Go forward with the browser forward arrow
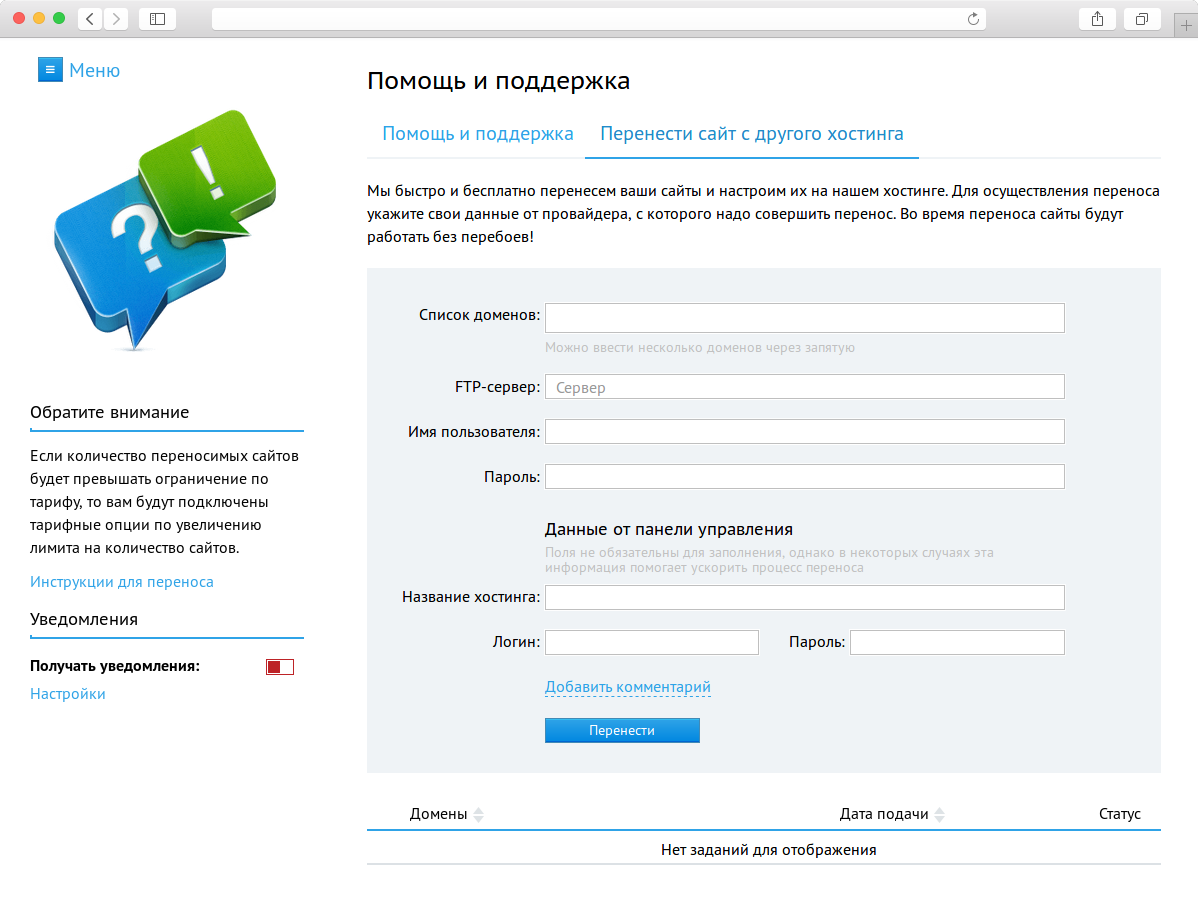This screenshot has width=1198, height=915. point(115,19)
